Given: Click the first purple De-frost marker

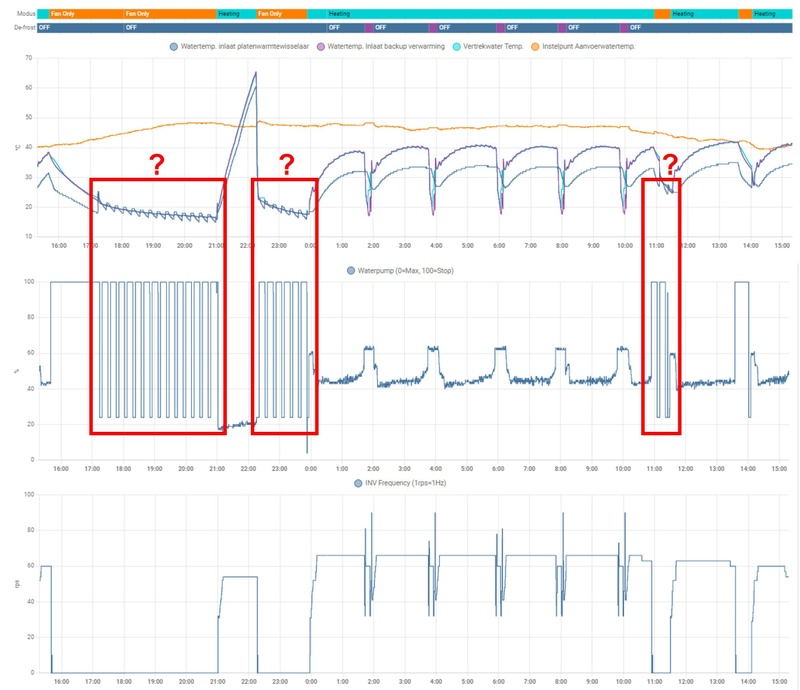Looking at the screenshot, I should click(x=369, y=28).
